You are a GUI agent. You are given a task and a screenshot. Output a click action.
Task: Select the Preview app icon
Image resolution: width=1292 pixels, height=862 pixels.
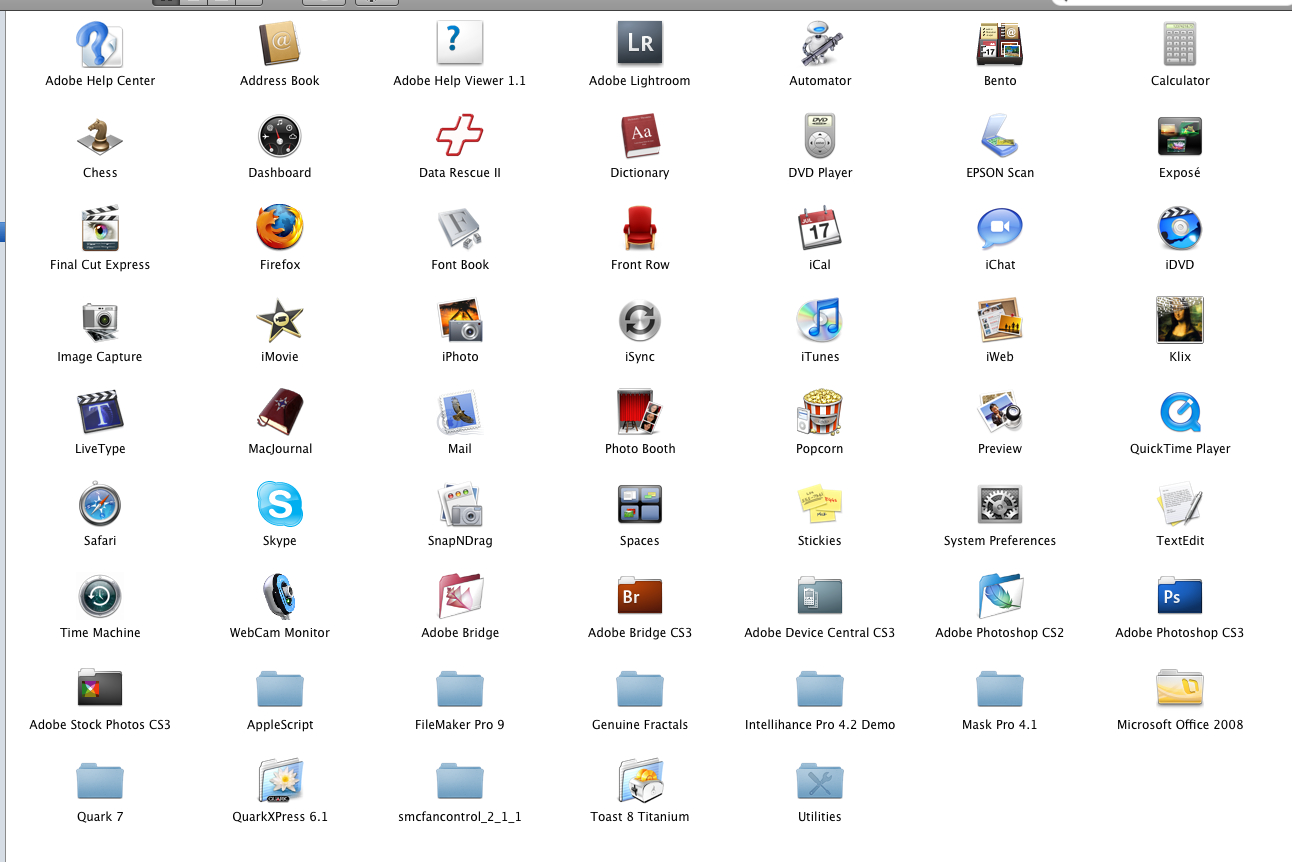[x=1000, y=412]
